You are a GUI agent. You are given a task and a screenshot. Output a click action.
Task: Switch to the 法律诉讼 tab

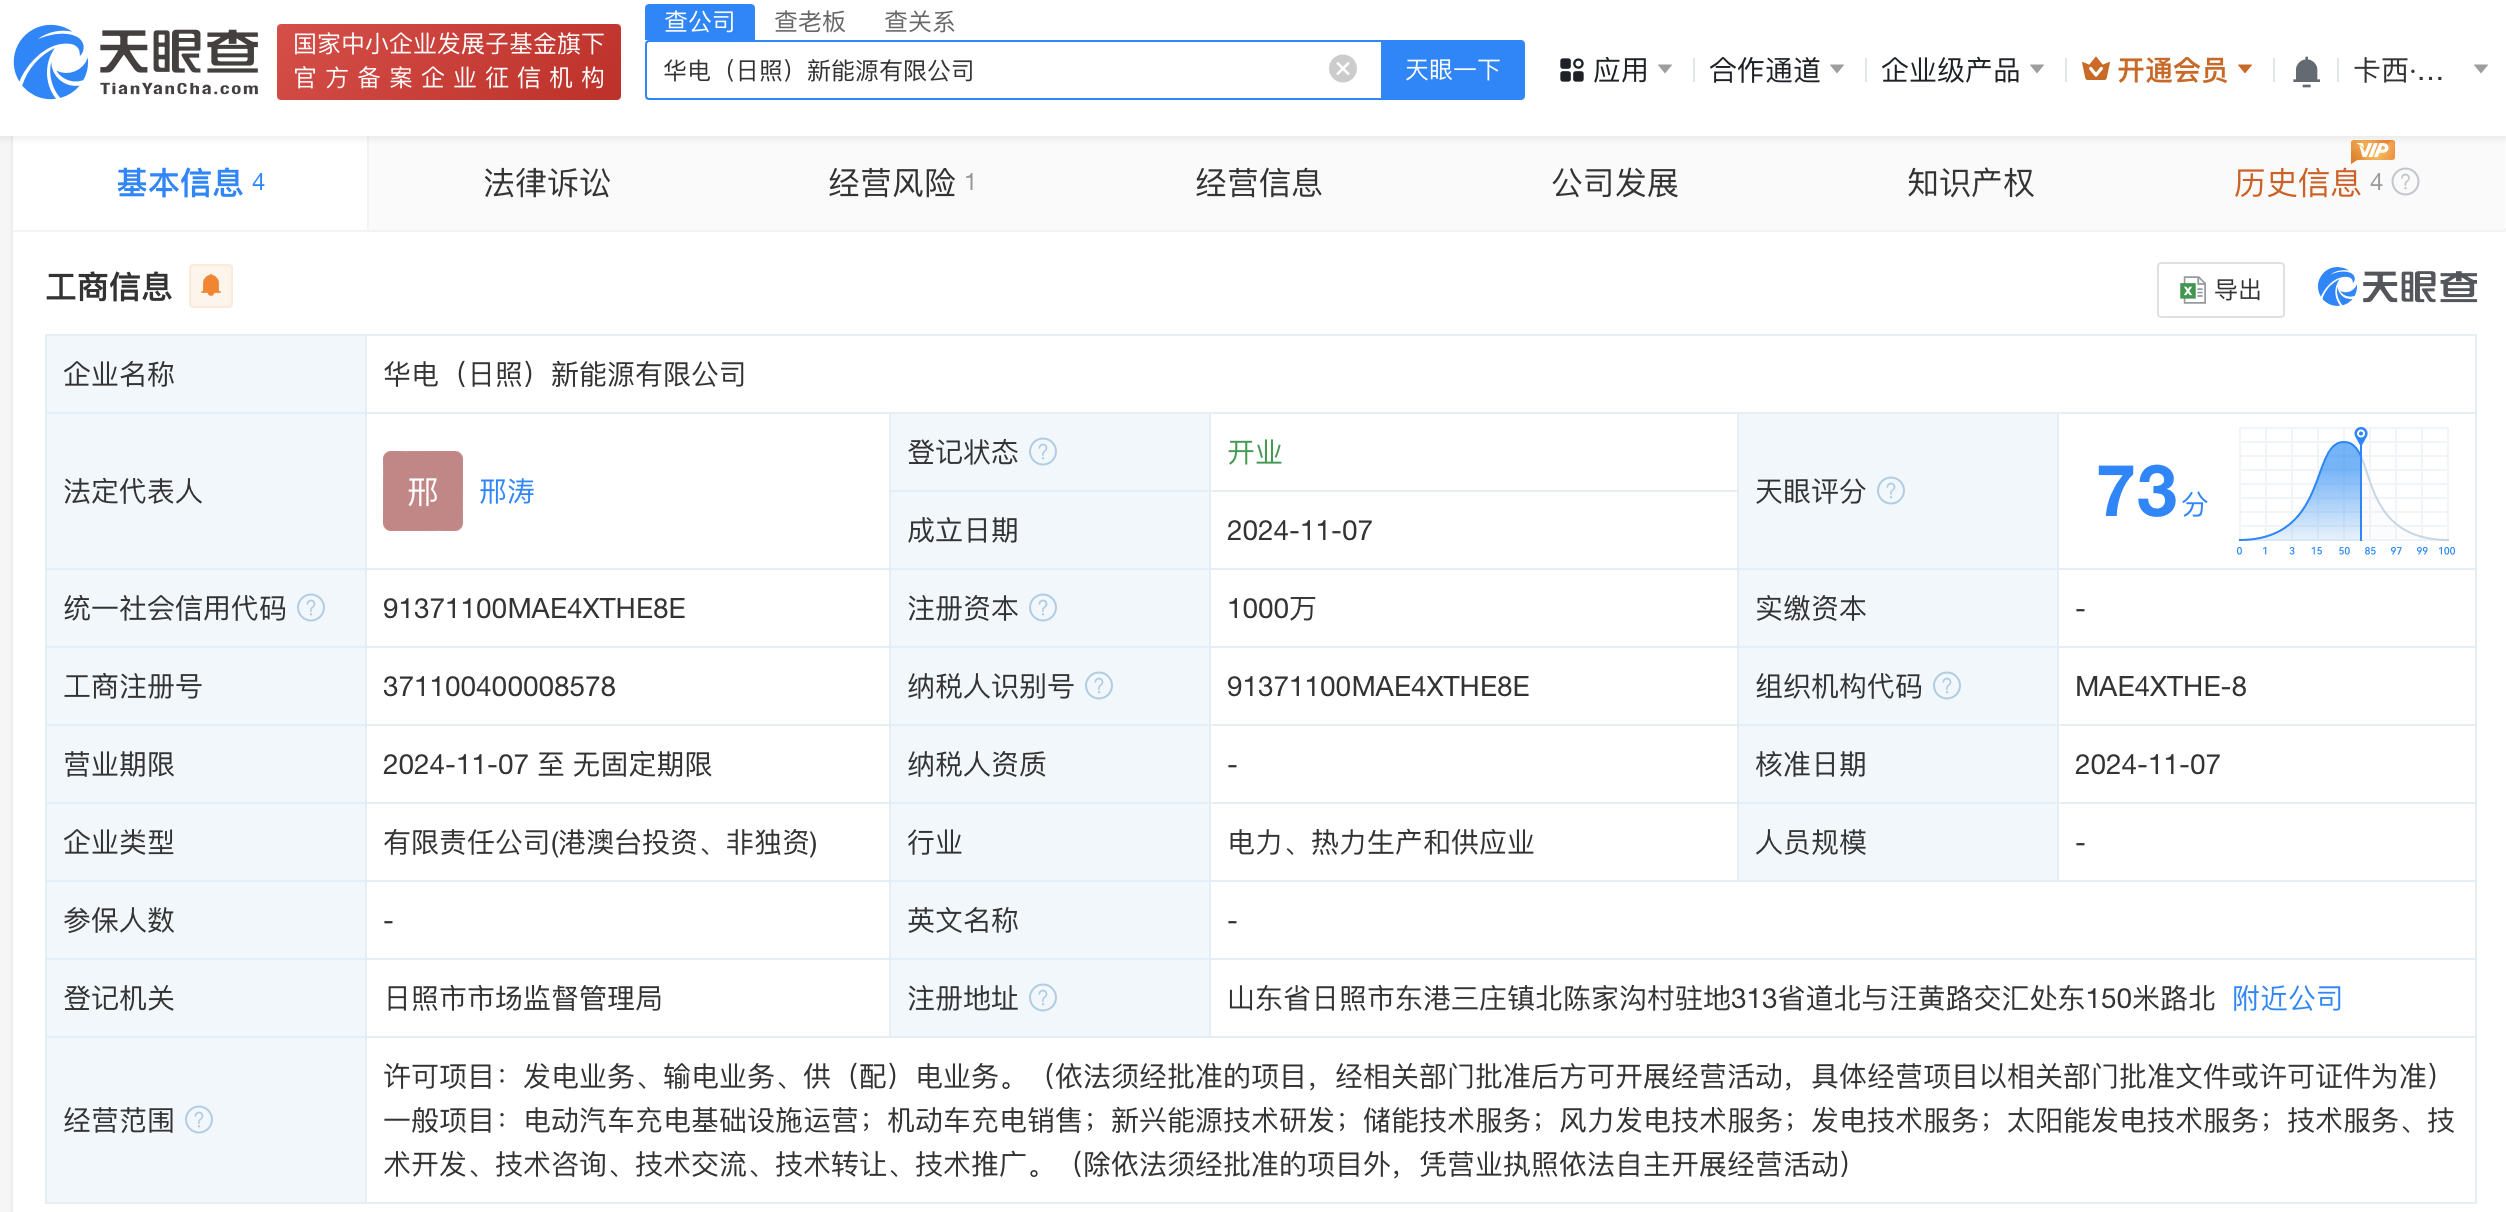tap(546, 183)
